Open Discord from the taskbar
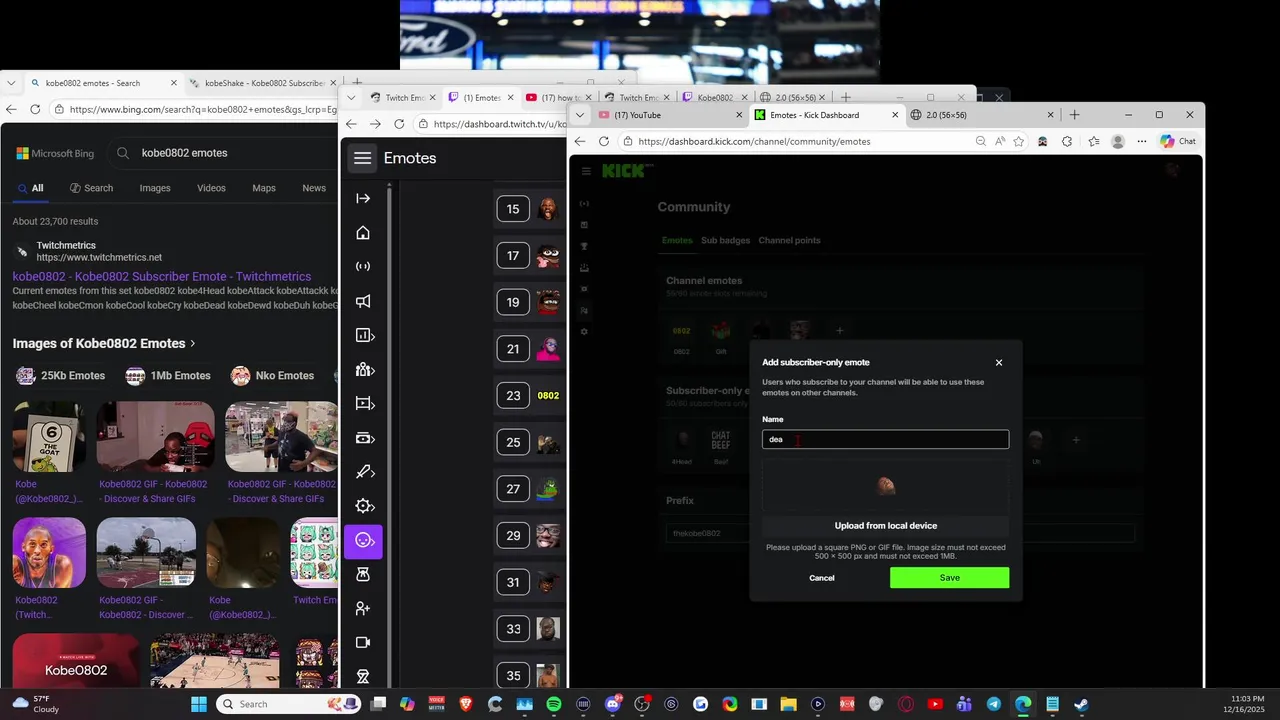Viewport: 1280px width, 720px height. [x=613, y=704]
